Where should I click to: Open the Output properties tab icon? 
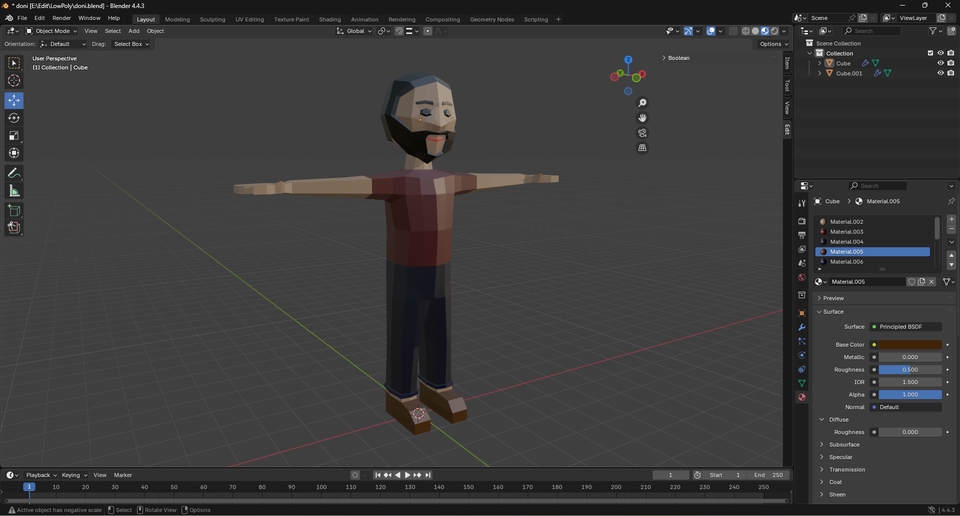(801, 235)
